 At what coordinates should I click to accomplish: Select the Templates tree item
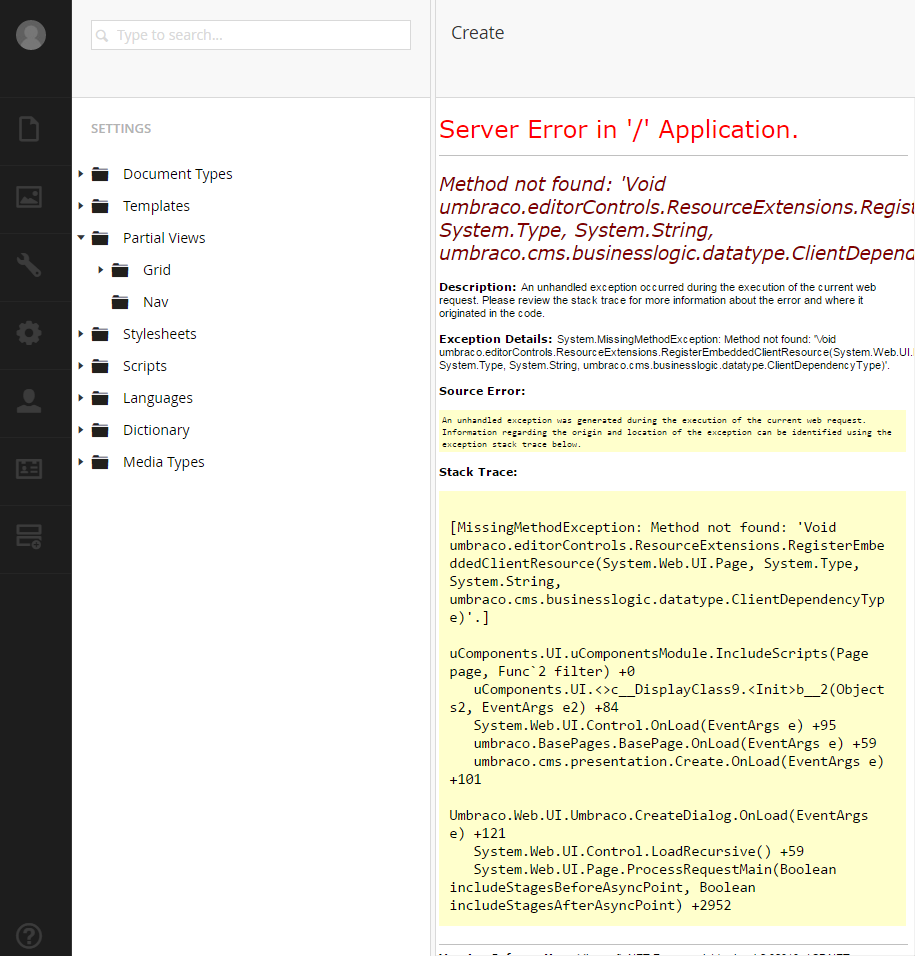(x=156, y=206)
